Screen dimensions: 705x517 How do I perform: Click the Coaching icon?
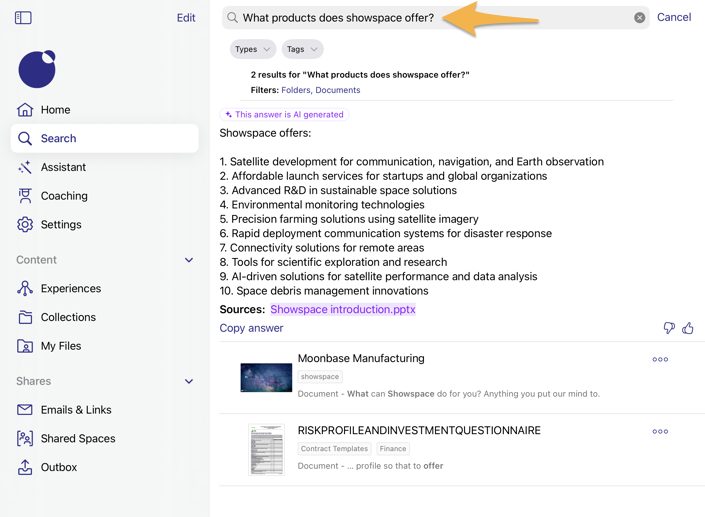click(25, 196)
